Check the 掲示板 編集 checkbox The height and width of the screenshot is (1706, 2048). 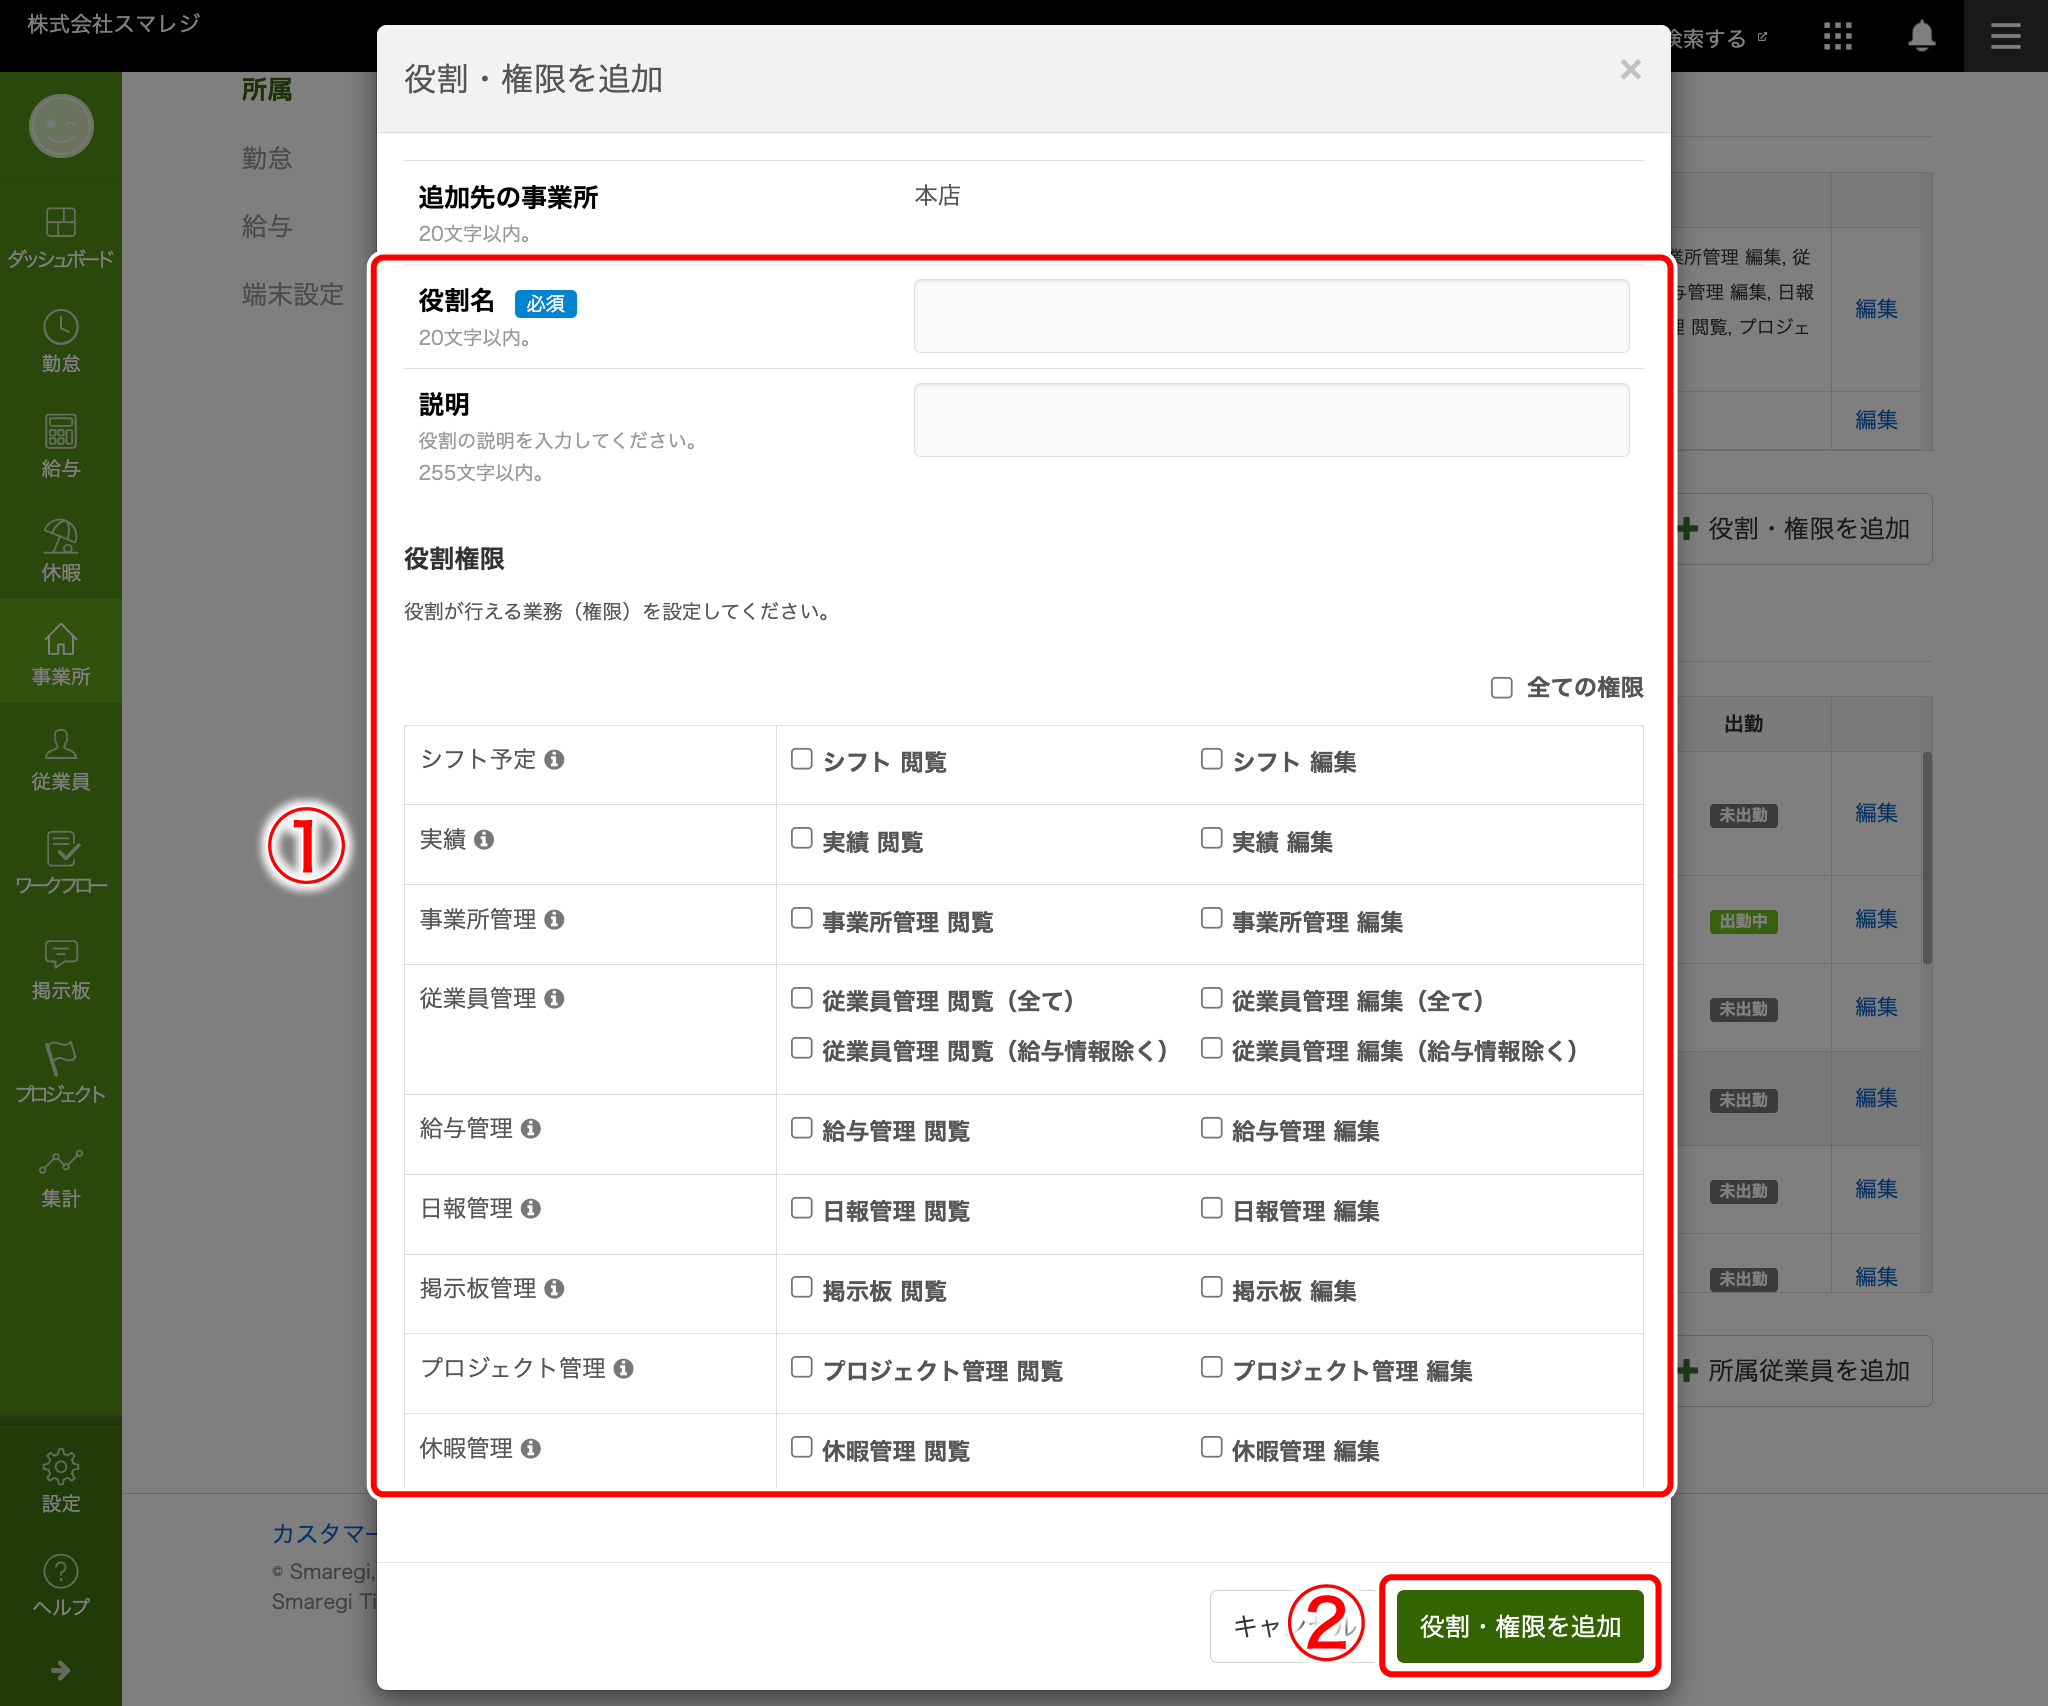[1211, 1287]
